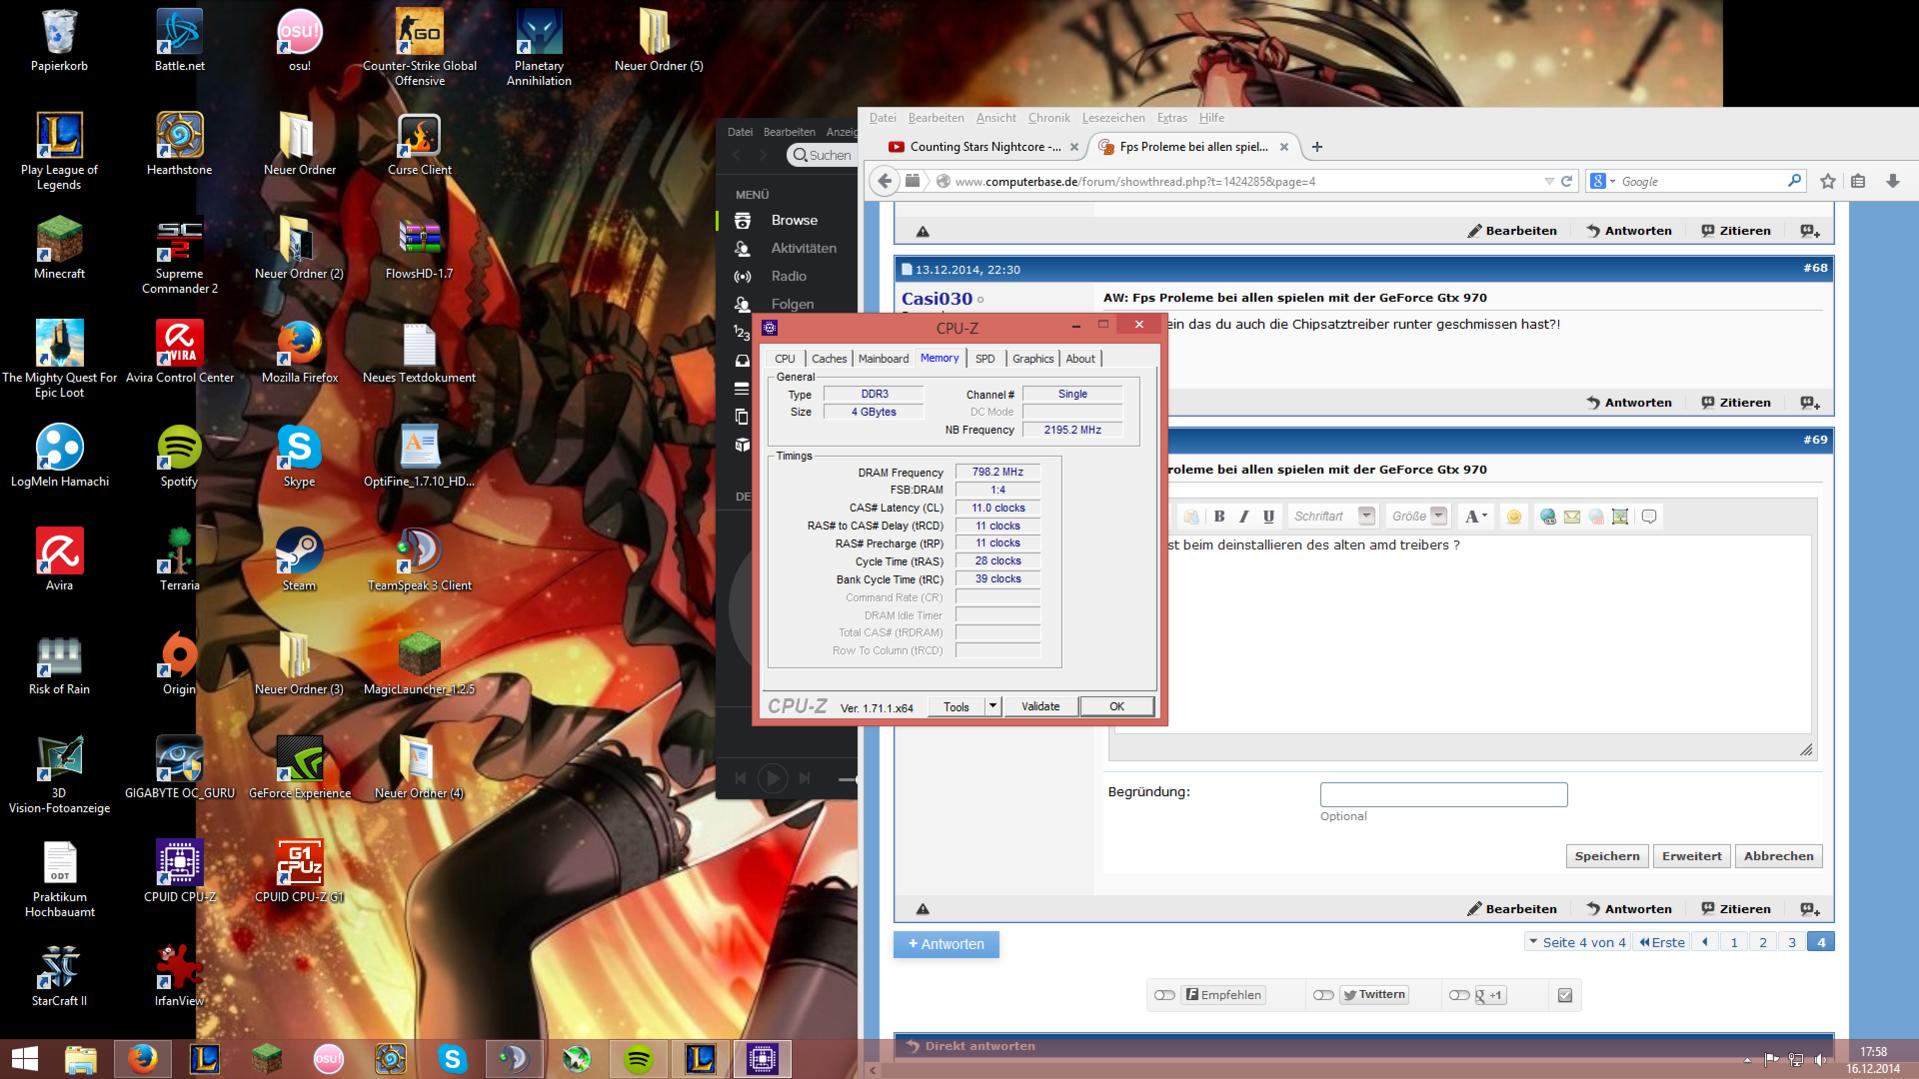This screenshot has width=1919, height=1079.
Task: Reload the page in Firefox
Action: click(1567, 181)
